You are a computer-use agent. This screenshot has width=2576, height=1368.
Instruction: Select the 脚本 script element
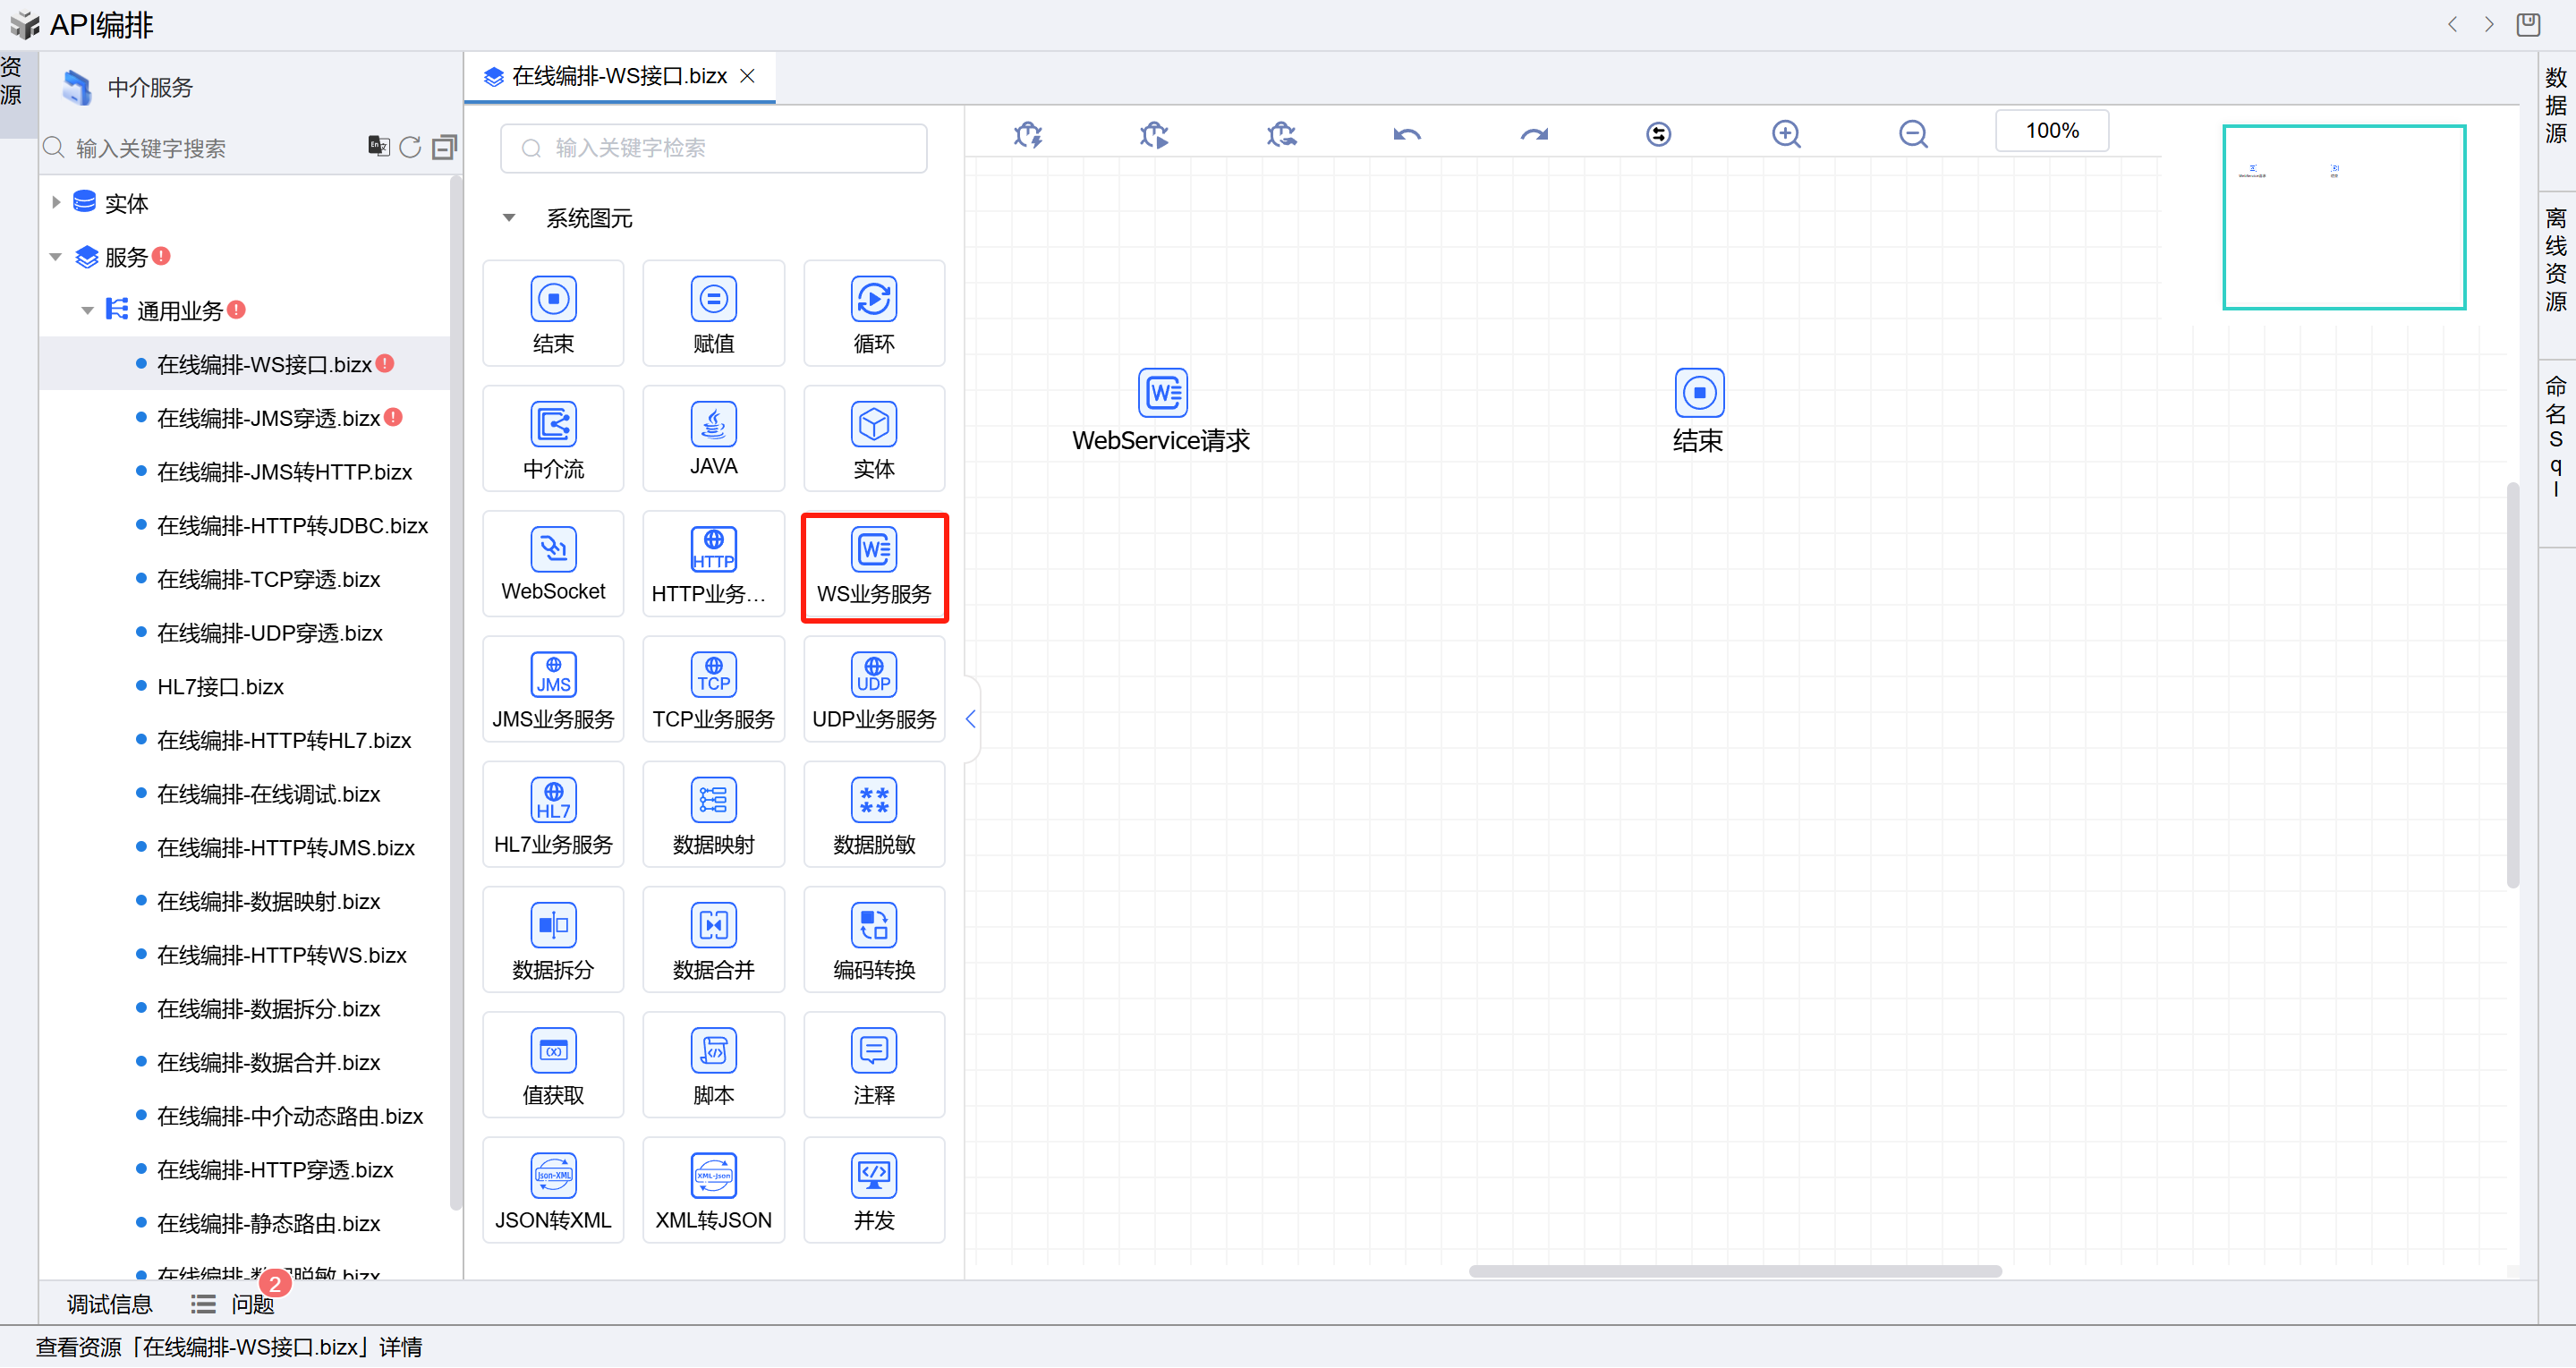pos(713,1066)
